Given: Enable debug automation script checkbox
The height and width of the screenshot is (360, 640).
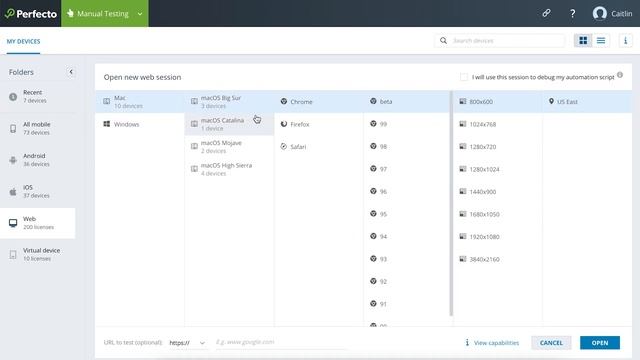Looking at the screenshot, I should pos(464,77).
